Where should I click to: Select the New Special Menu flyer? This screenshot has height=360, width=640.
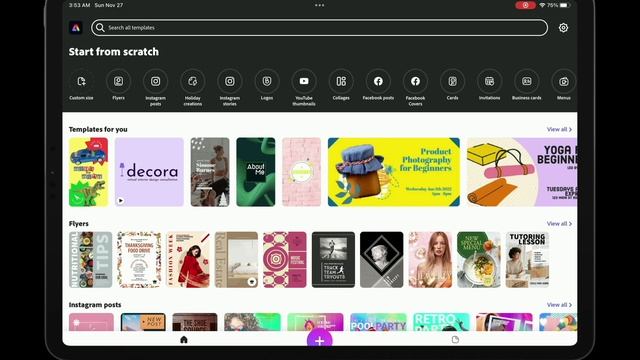pos(479,260)
